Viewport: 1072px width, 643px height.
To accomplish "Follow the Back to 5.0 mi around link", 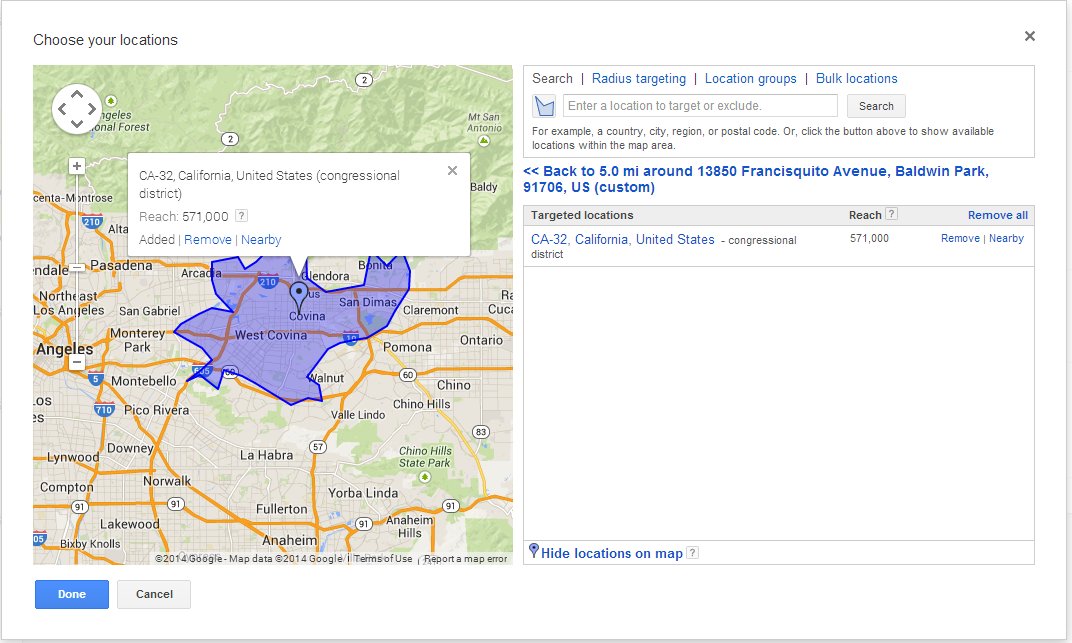I will pos(755,179).
